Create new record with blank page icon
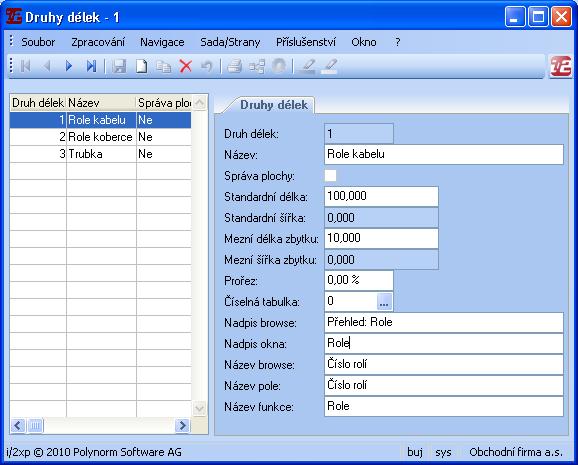Viewport: 578px width, 465px height. 142,66
